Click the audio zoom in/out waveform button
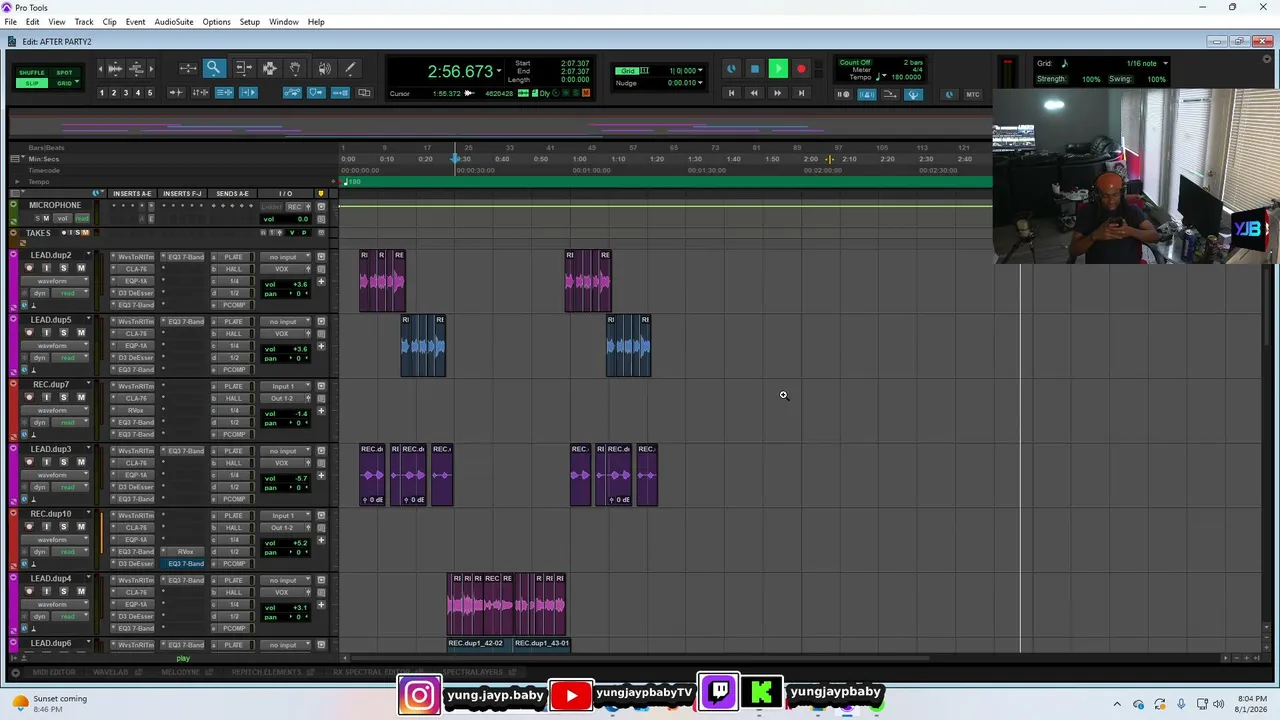The height and width of the screenshot is (720, 1280). [115, 68]
